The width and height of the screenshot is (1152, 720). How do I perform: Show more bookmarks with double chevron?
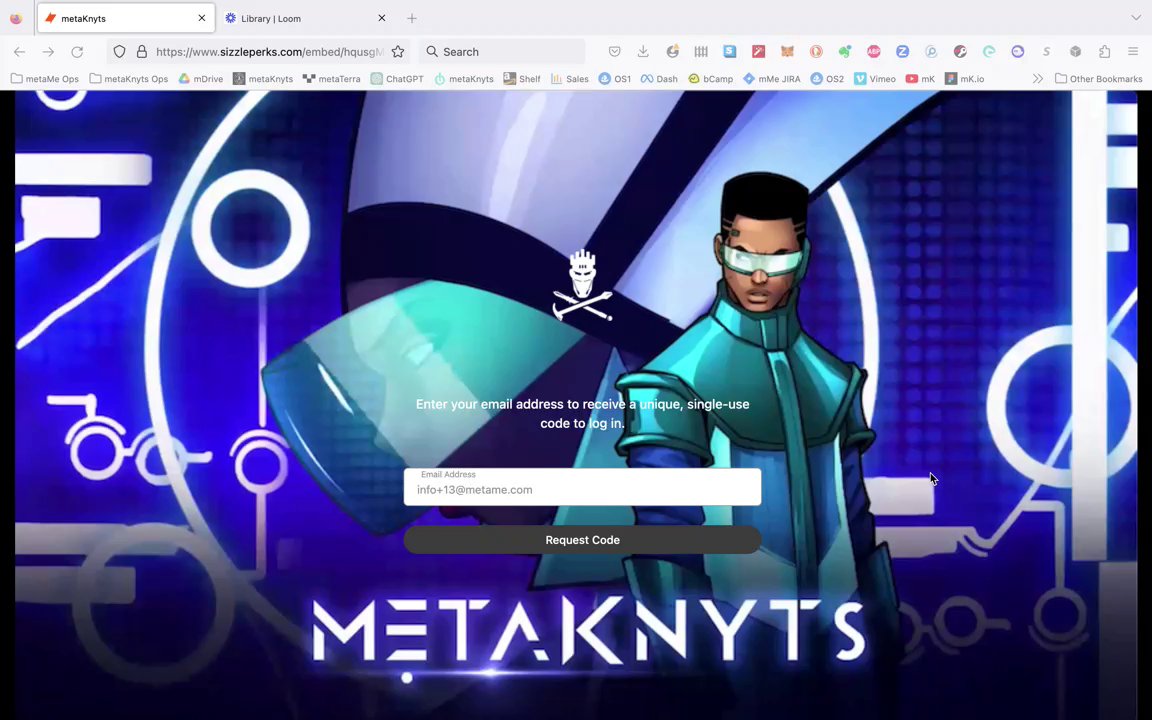click(x=1037, y=79)
